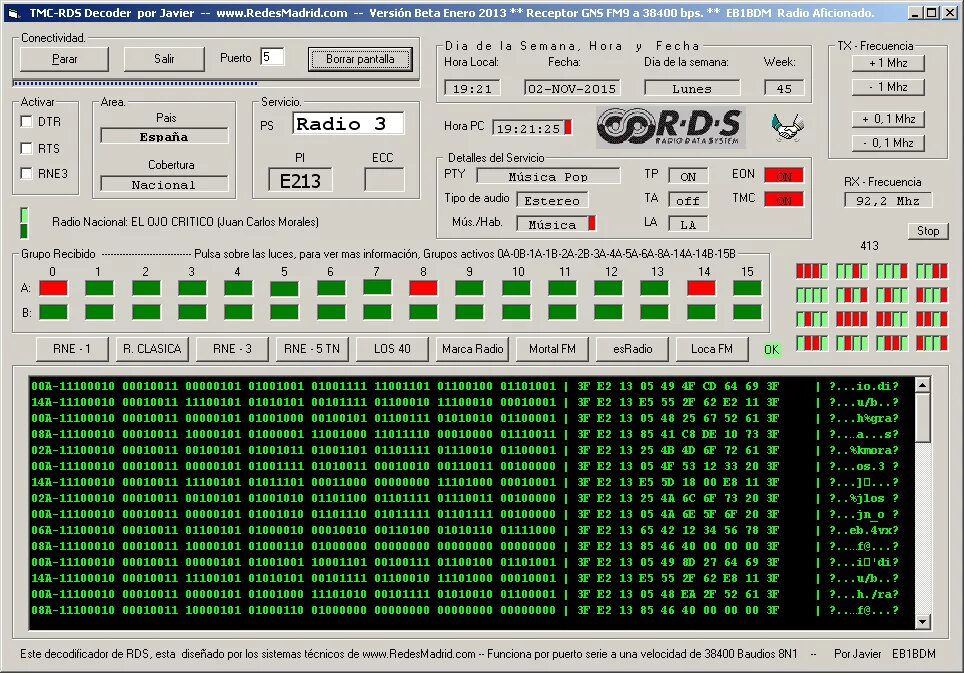Click group 0A red light

(53, 288)
